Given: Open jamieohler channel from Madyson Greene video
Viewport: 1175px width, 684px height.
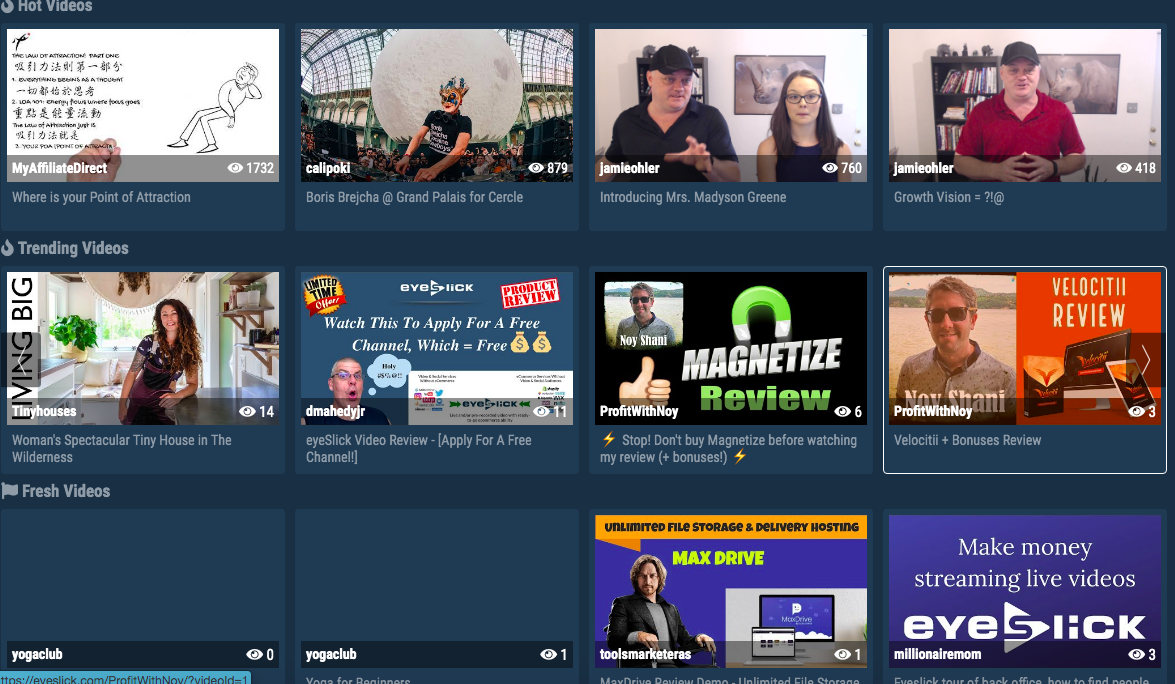Looking at the screenshot, I should click(629, 169).
